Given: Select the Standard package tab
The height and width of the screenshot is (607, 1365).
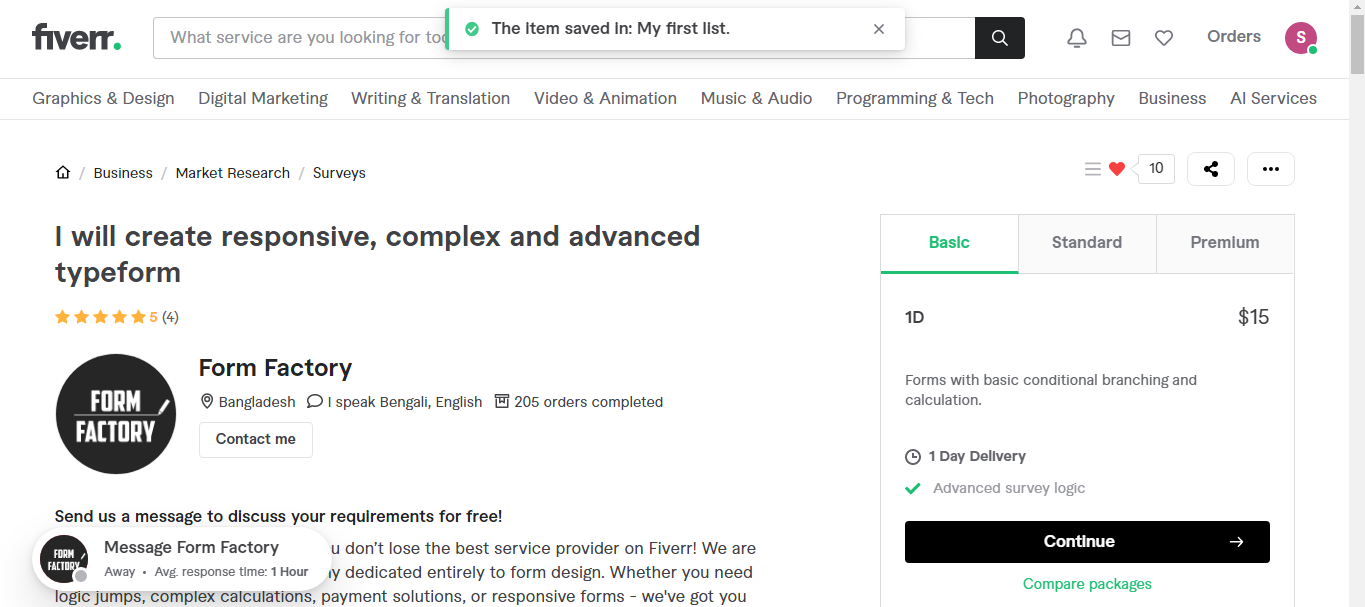Looking at the screenshot, I should (x=1087, y=243).
